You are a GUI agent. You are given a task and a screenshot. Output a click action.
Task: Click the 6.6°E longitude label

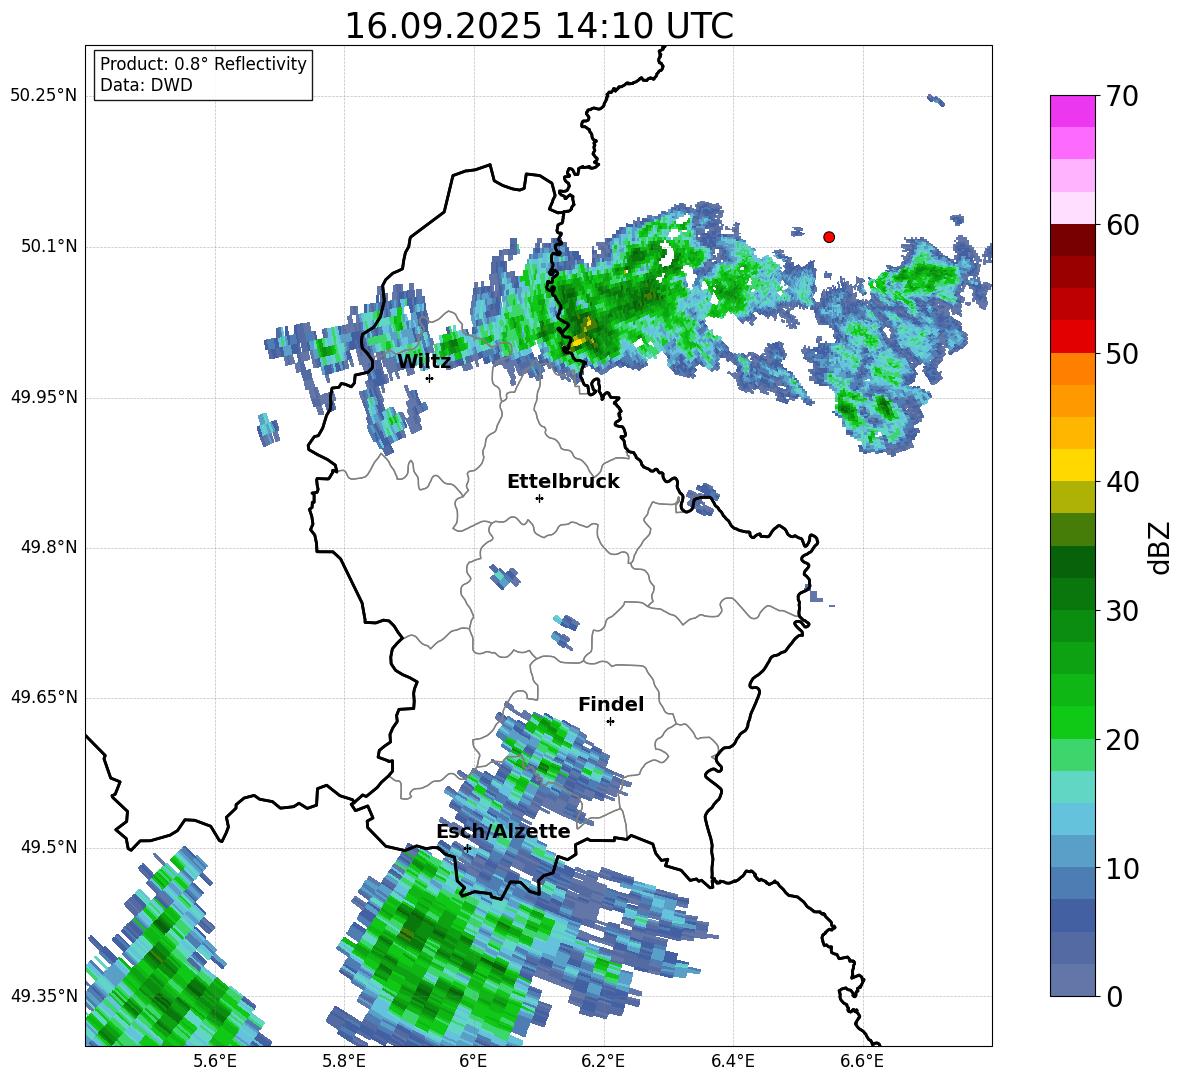coord(862,1061)
